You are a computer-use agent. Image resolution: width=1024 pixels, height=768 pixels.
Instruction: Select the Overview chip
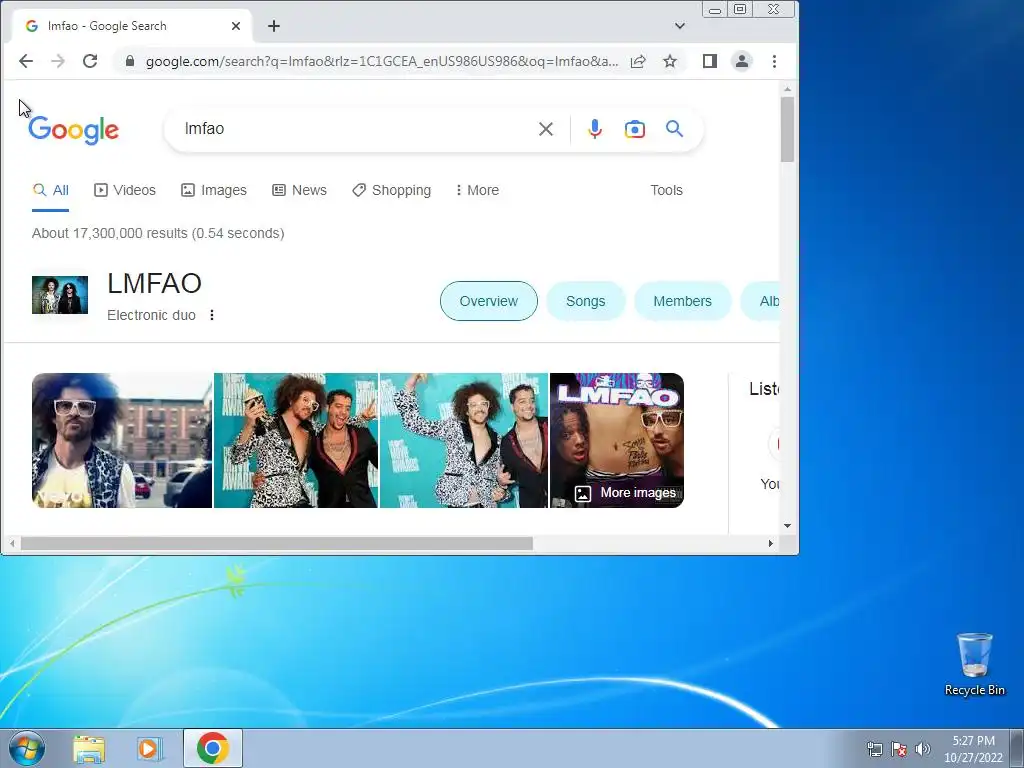[488, 301]
